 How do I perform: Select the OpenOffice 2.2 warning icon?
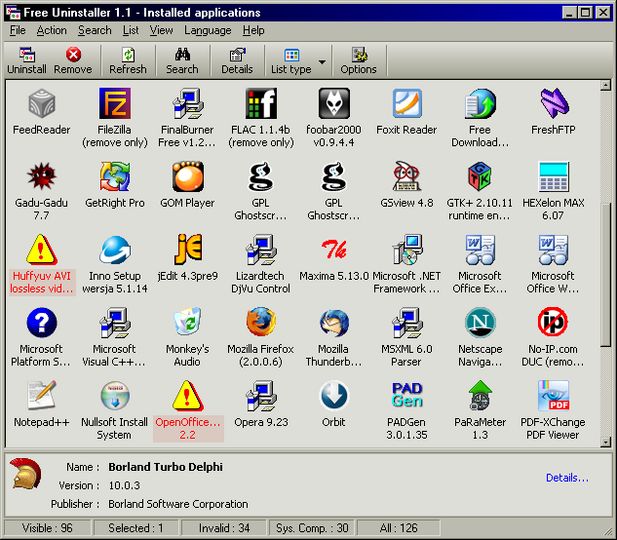[188, 396]
